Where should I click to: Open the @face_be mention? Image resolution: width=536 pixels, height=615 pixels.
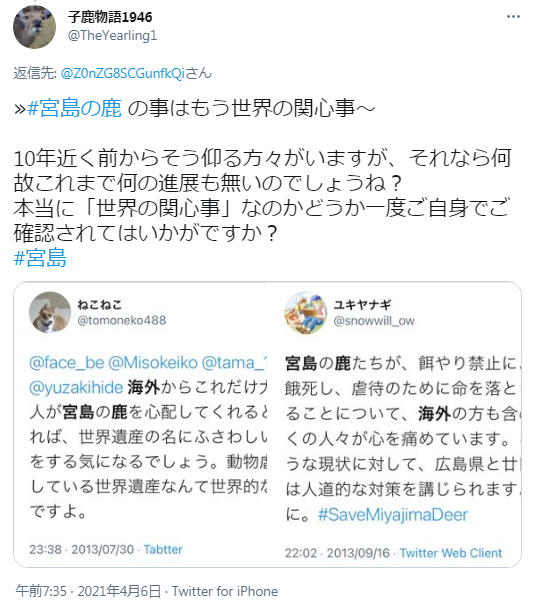coord(67,362)
